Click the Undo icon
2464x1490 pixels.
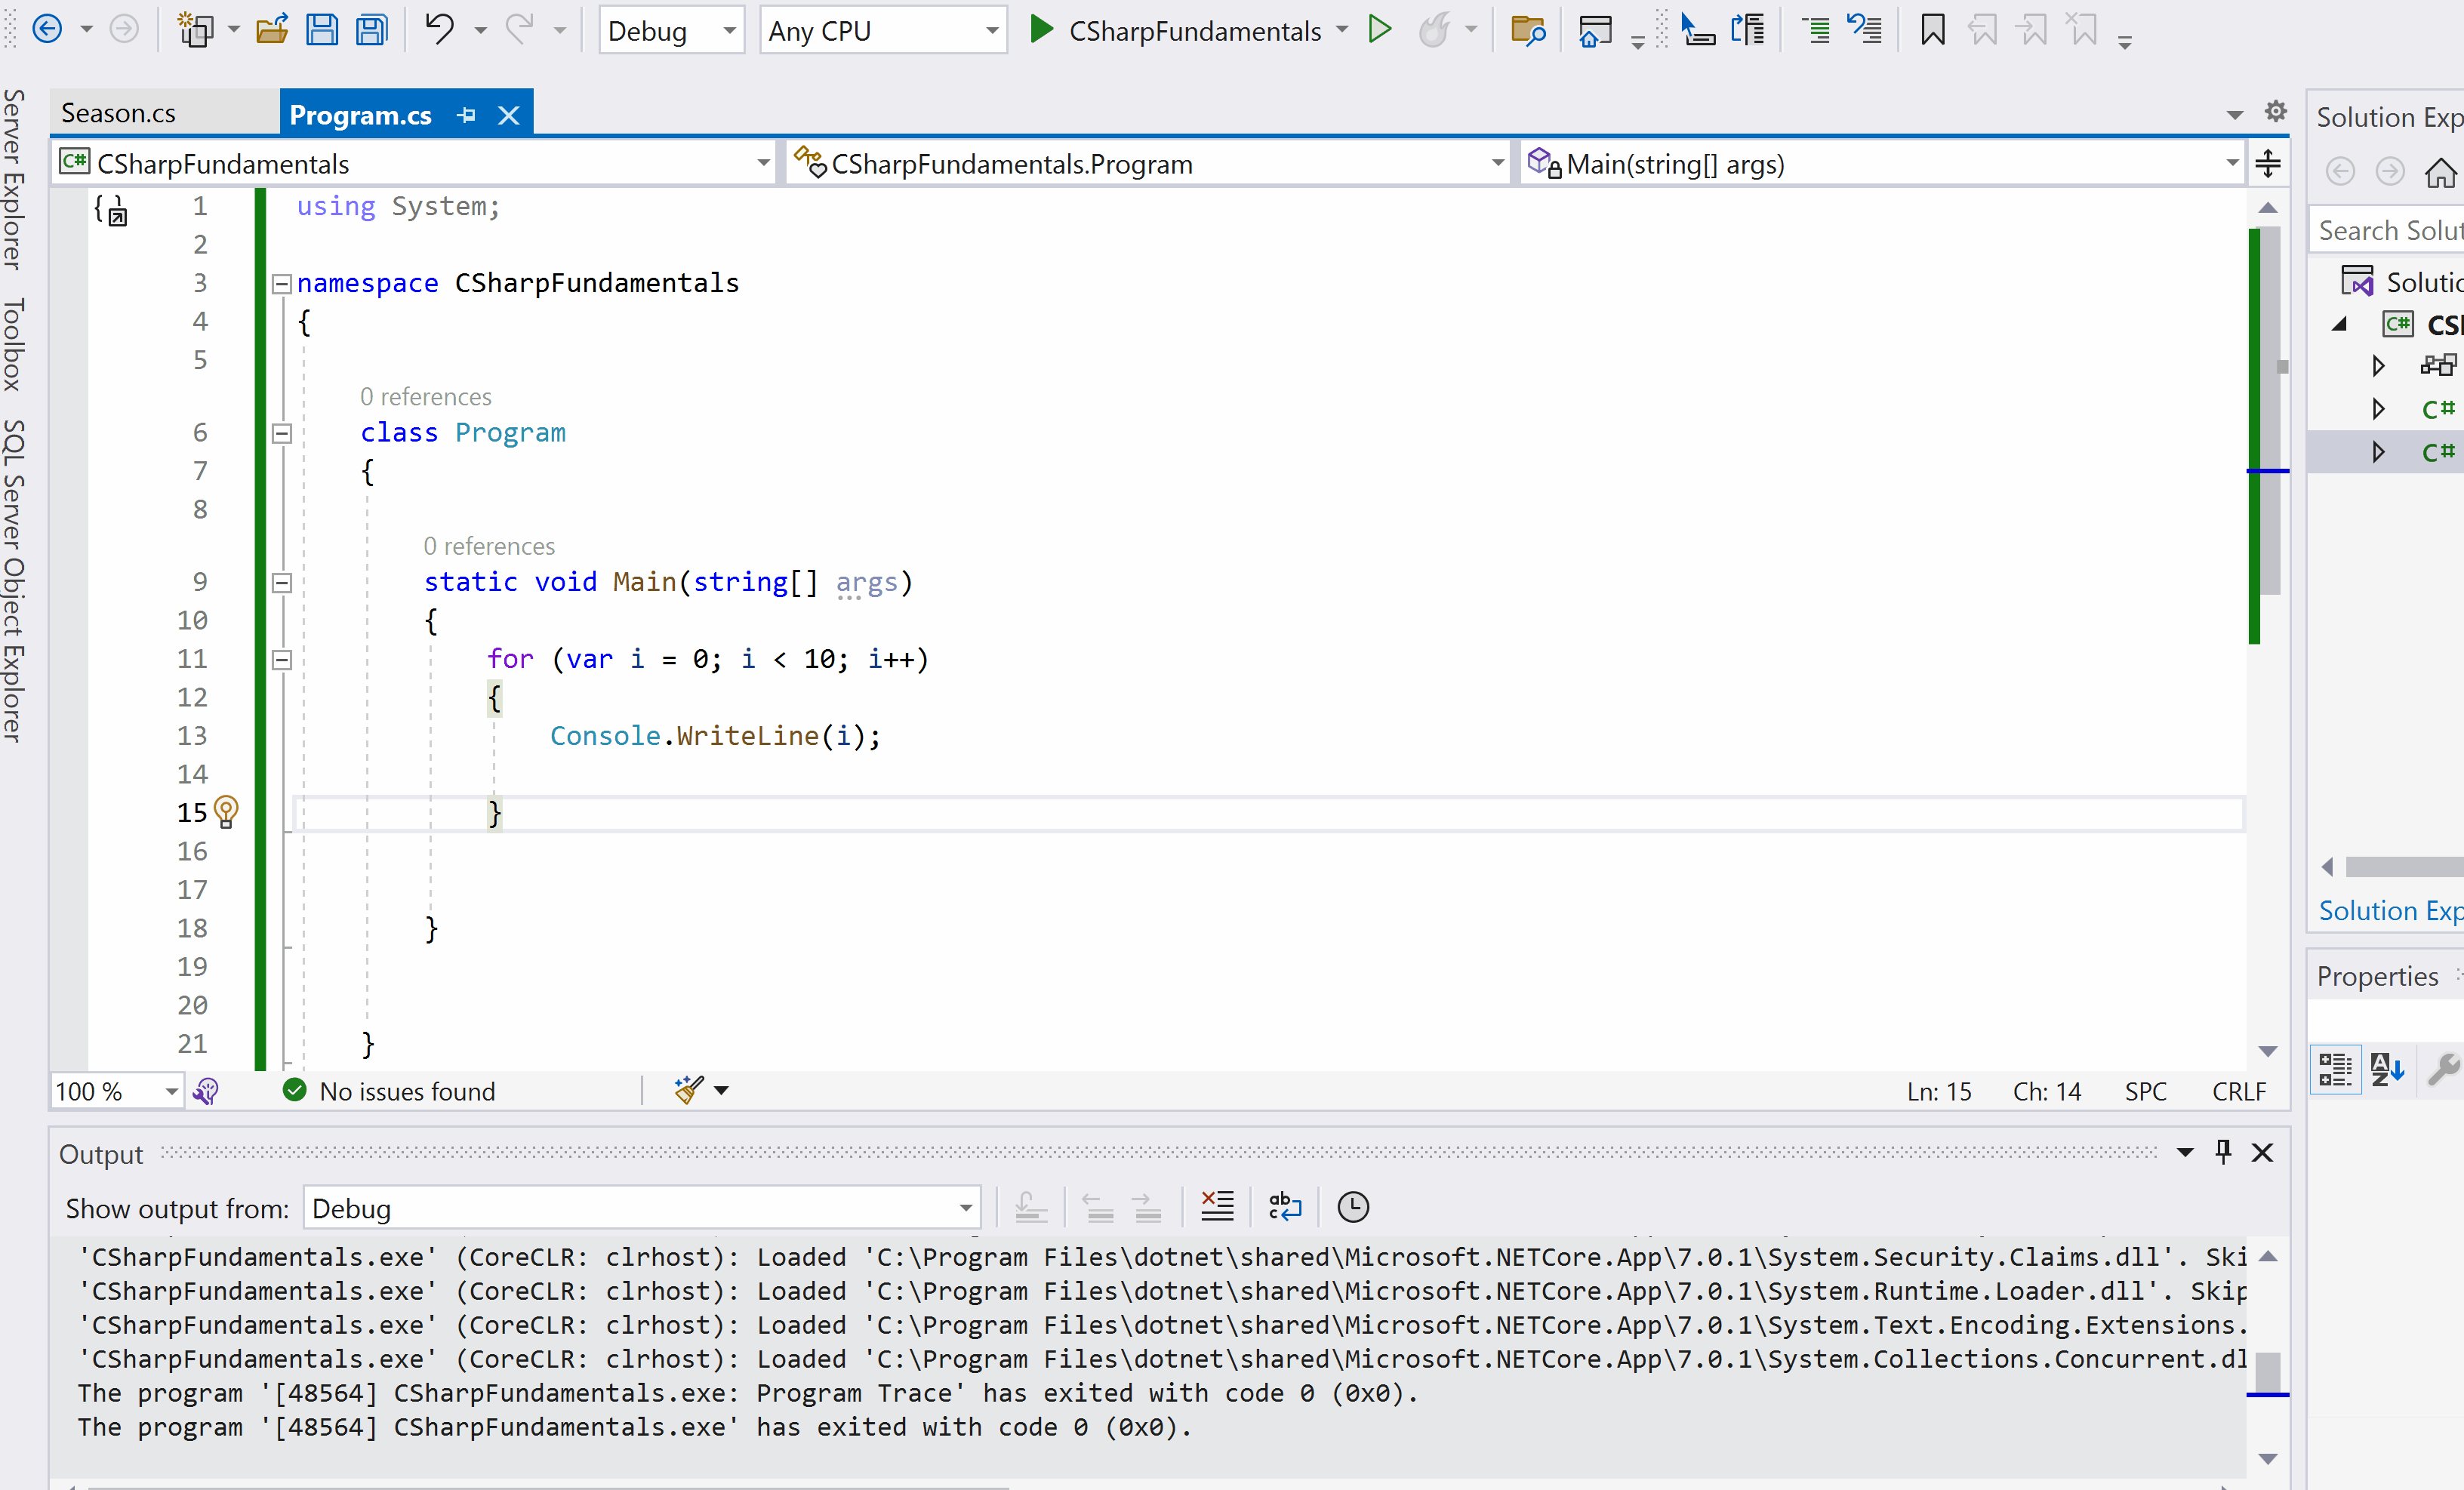tap(440, 30)
